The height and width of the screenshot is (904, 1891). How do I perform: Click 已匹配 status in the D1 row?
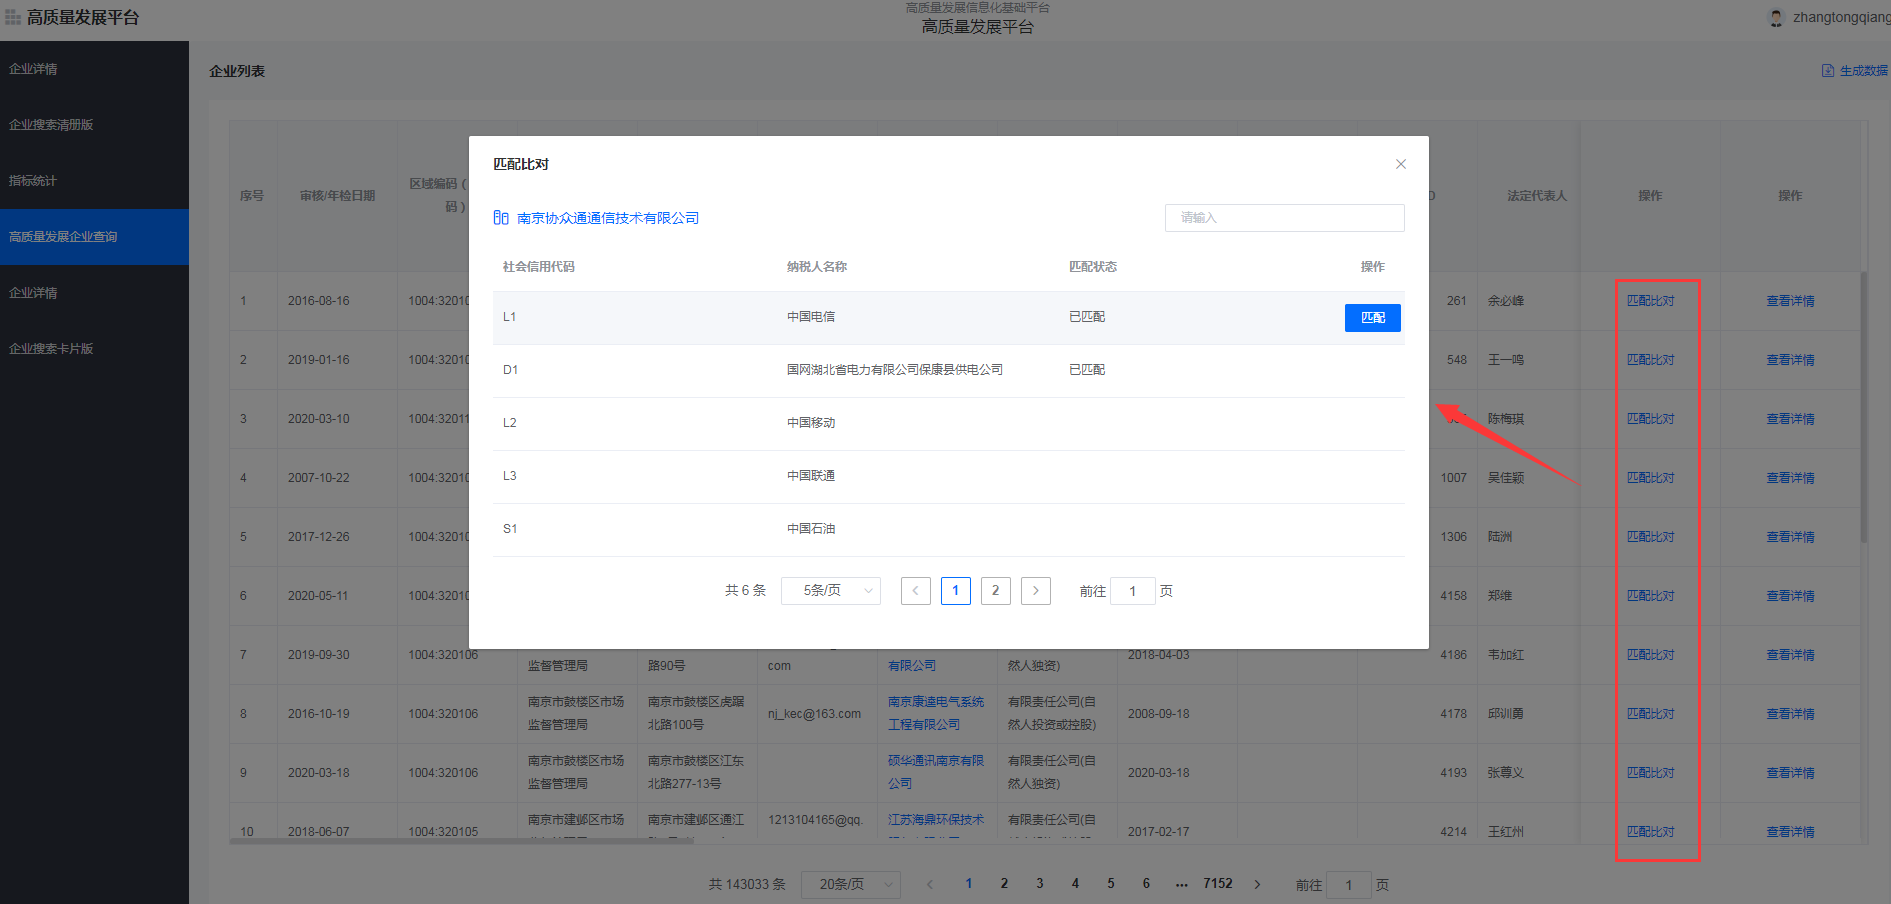[x=1087, y=370]
